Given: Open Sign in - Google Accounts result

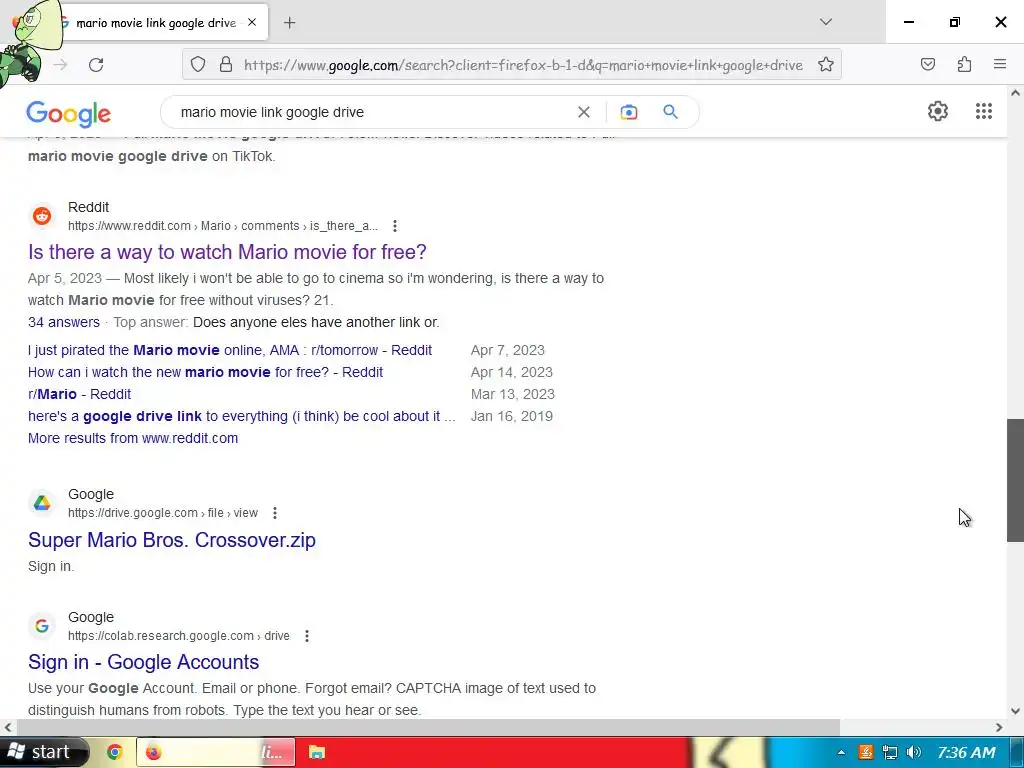Looking at the screenshot, I should [x=144, y=662].
